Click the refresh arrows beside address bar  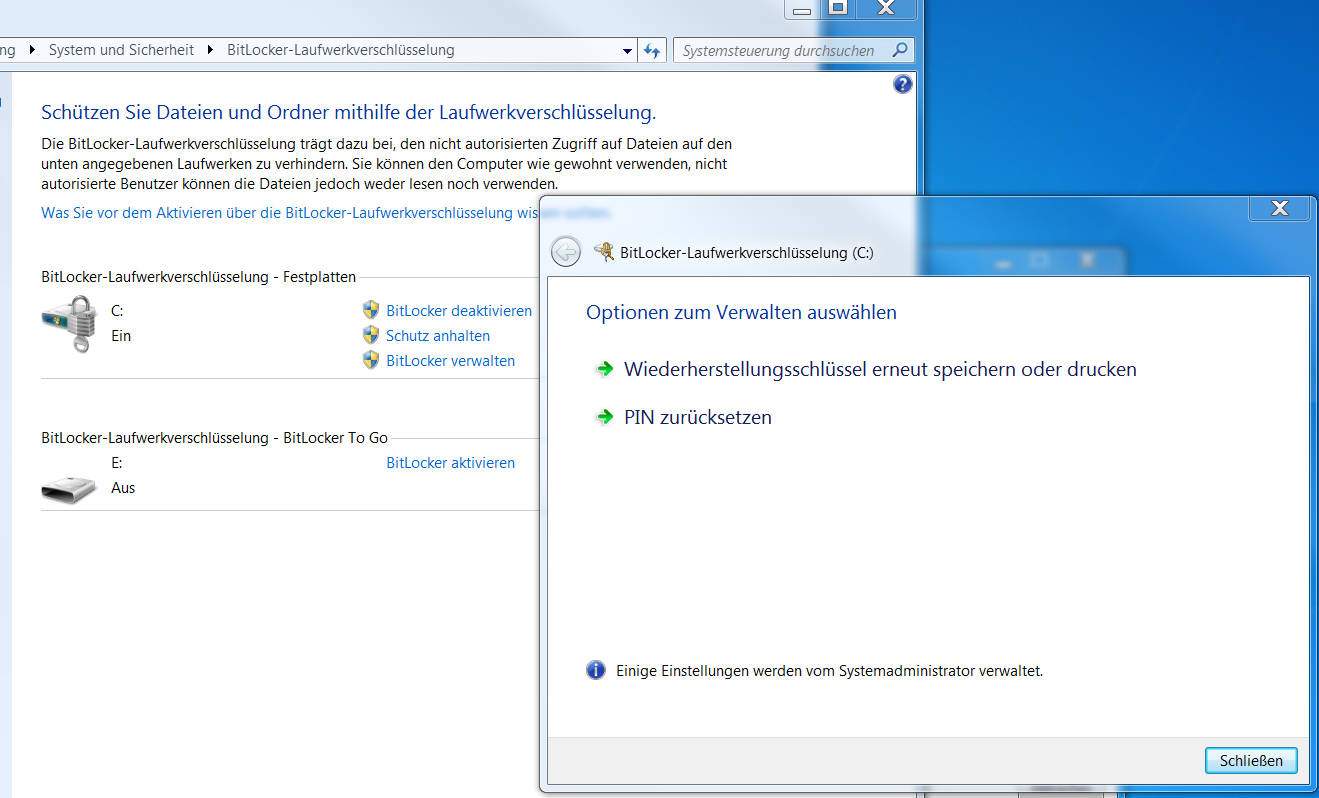[x=653, y=50]
